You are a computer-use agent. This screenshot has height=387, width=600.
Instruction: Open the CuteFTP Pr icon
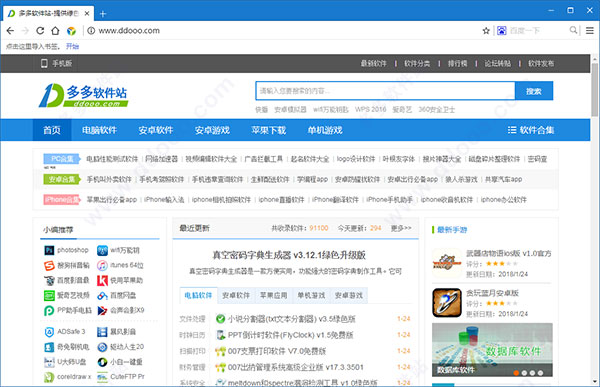point(102,377)
